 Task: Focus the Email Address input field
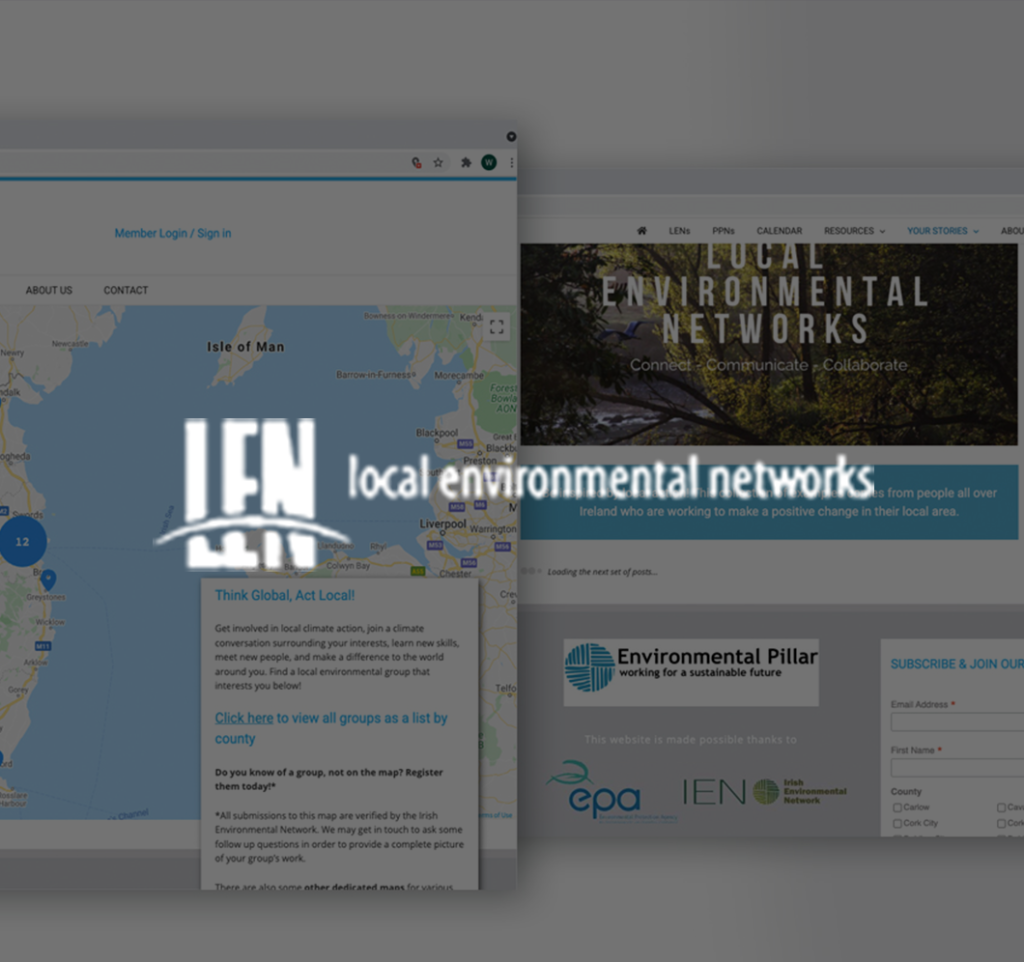tap(957, 722)
